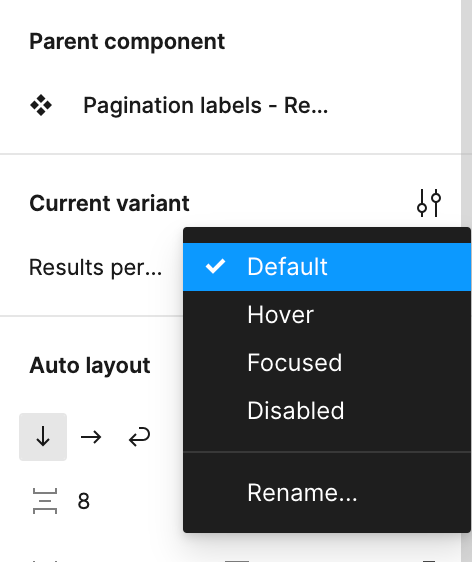
Task: Choose Rename... in the dropdown menu
Action: point(327,492)
